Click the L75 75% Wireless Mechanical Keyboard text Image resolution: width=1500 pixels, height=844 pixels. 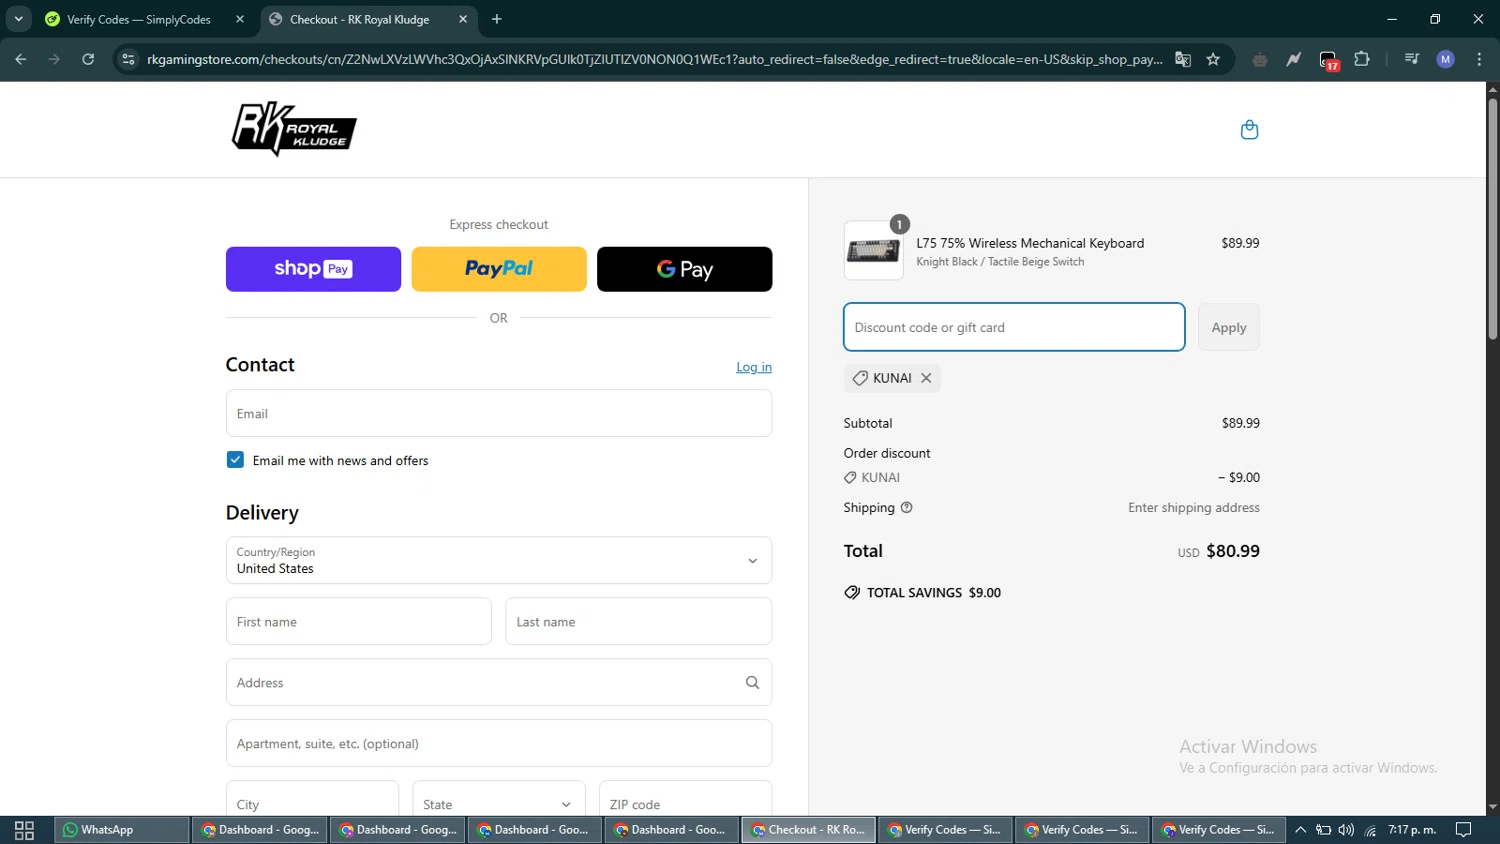tap(1030, 243)
